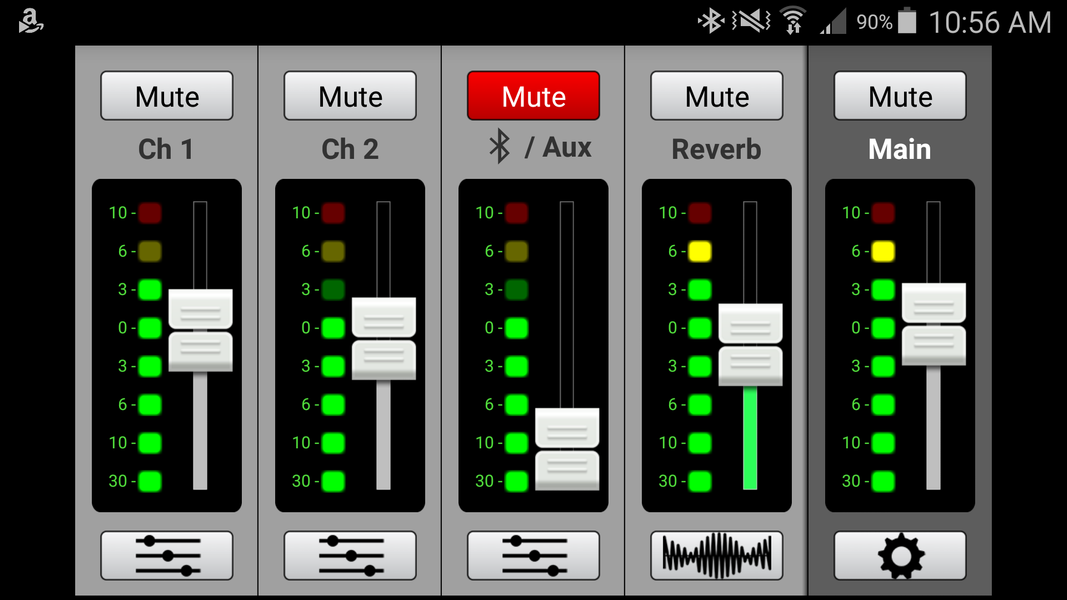Tap the Wi-Fi icon in status bar
The height and width of the screenshot is (600, 1067).
point(793,21)
